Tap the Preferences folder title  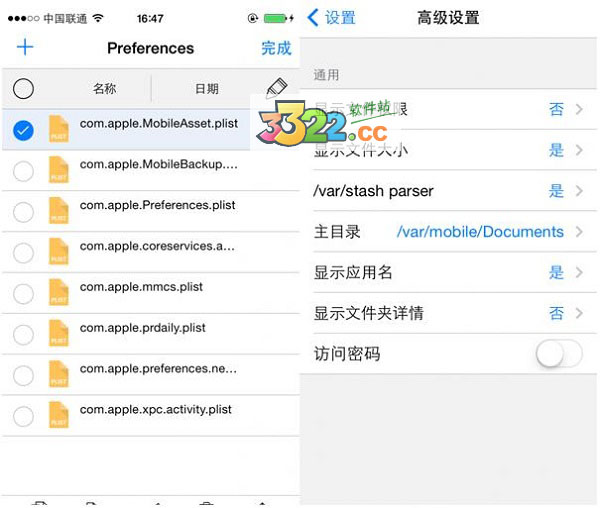pos(150,48)
